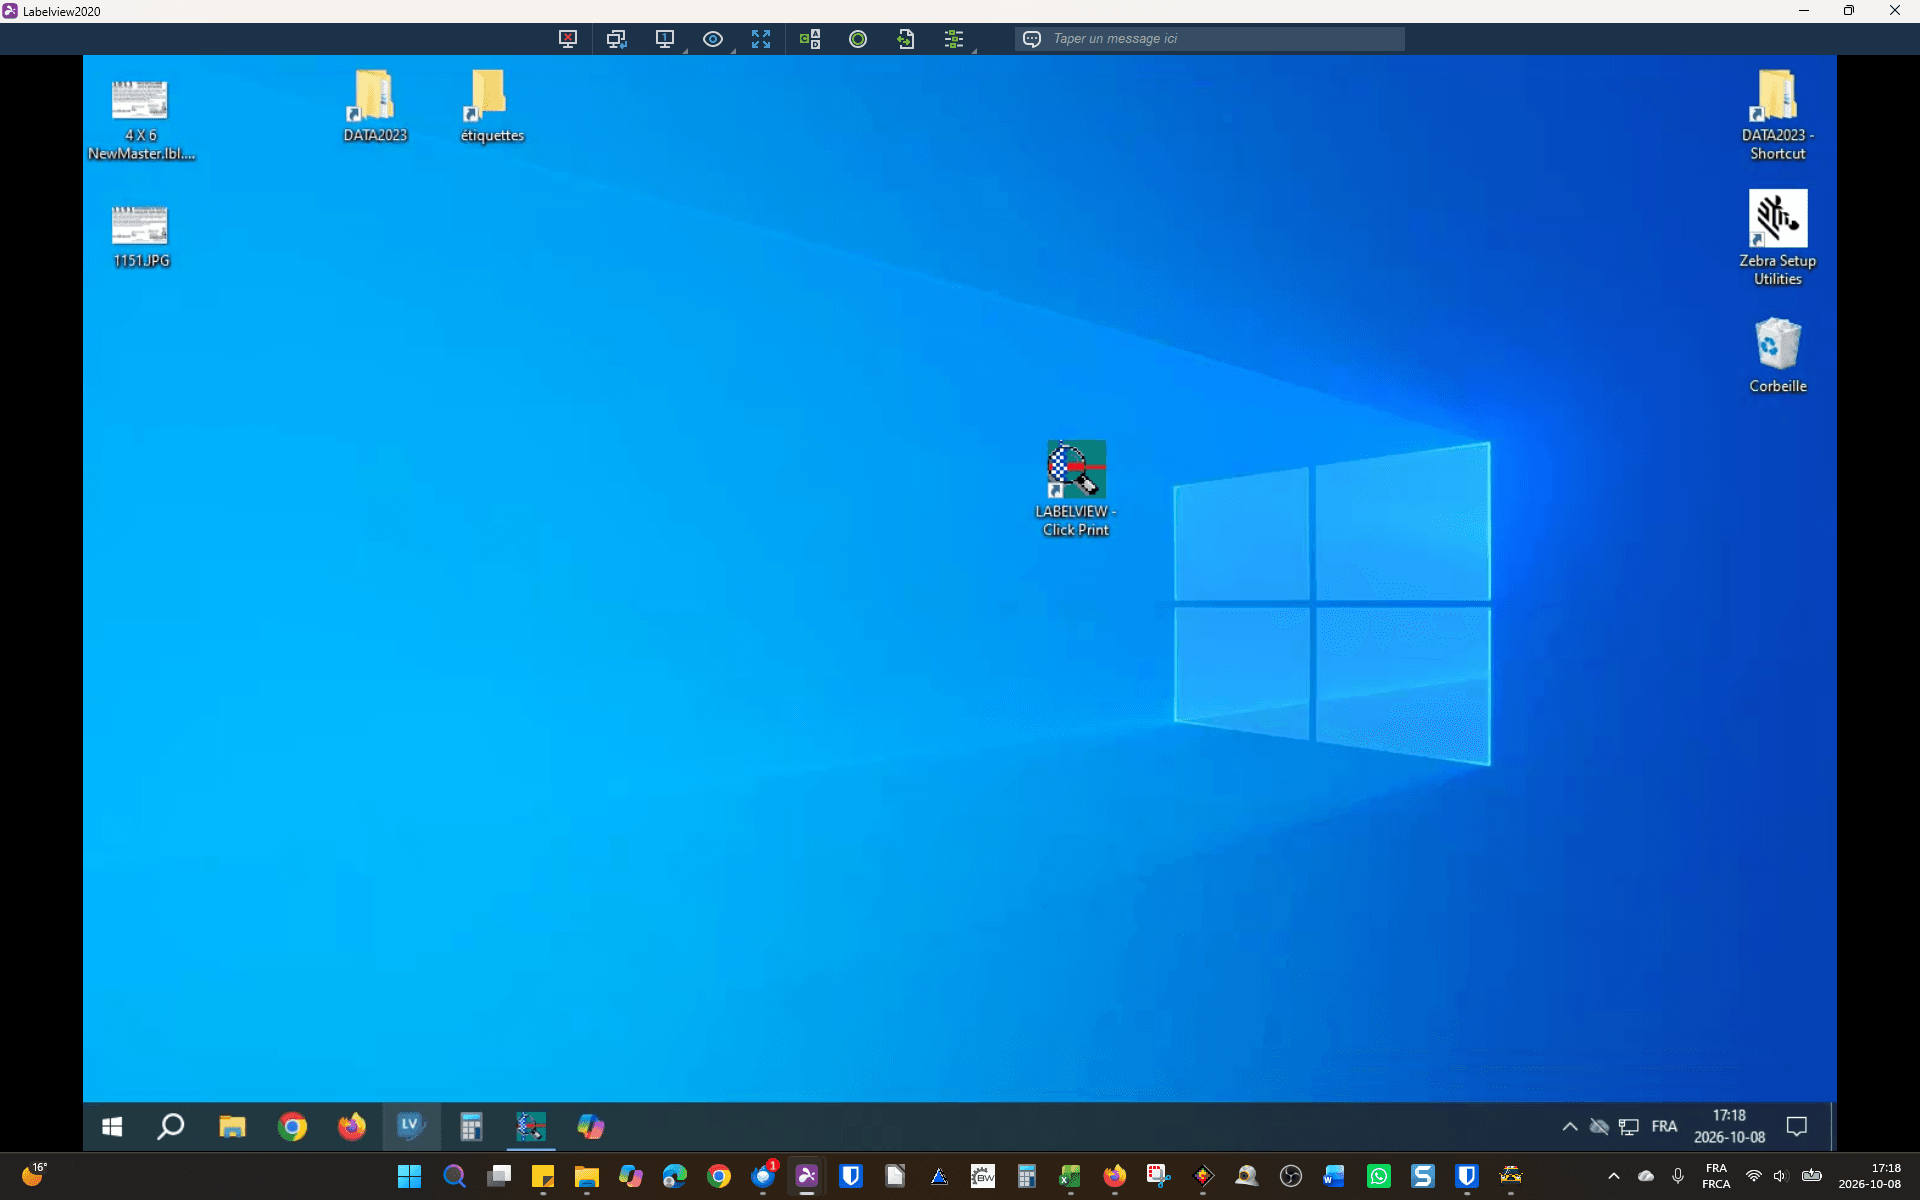This screenshot has width=1920, height=1200.
Task: Select the 'DATA2023 - Shortcut' desktop icon
Action: point(1777,115)
